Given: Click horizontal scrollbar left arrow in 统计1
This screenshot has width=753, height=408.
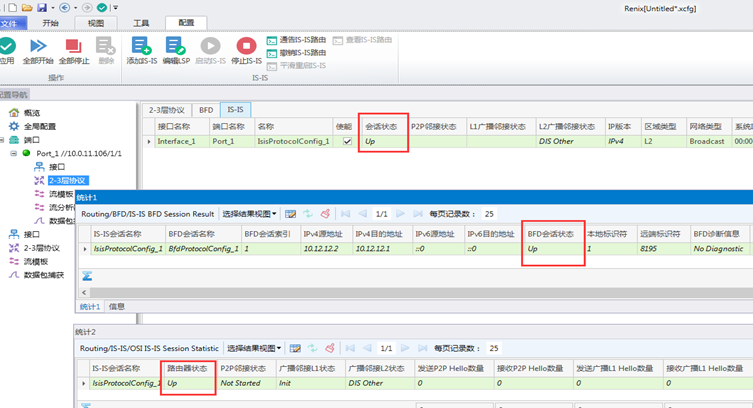Looking at the screenshot, I should [84, 292].
